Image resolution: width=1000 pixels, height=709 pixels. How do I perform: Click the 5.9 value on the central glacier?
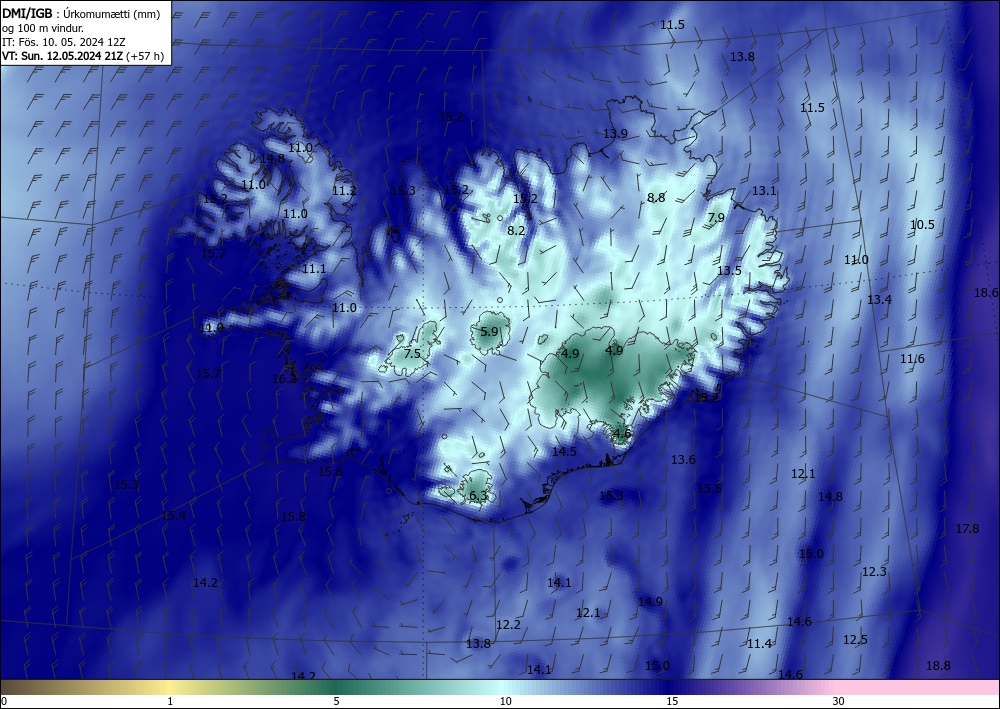[489, 332]
